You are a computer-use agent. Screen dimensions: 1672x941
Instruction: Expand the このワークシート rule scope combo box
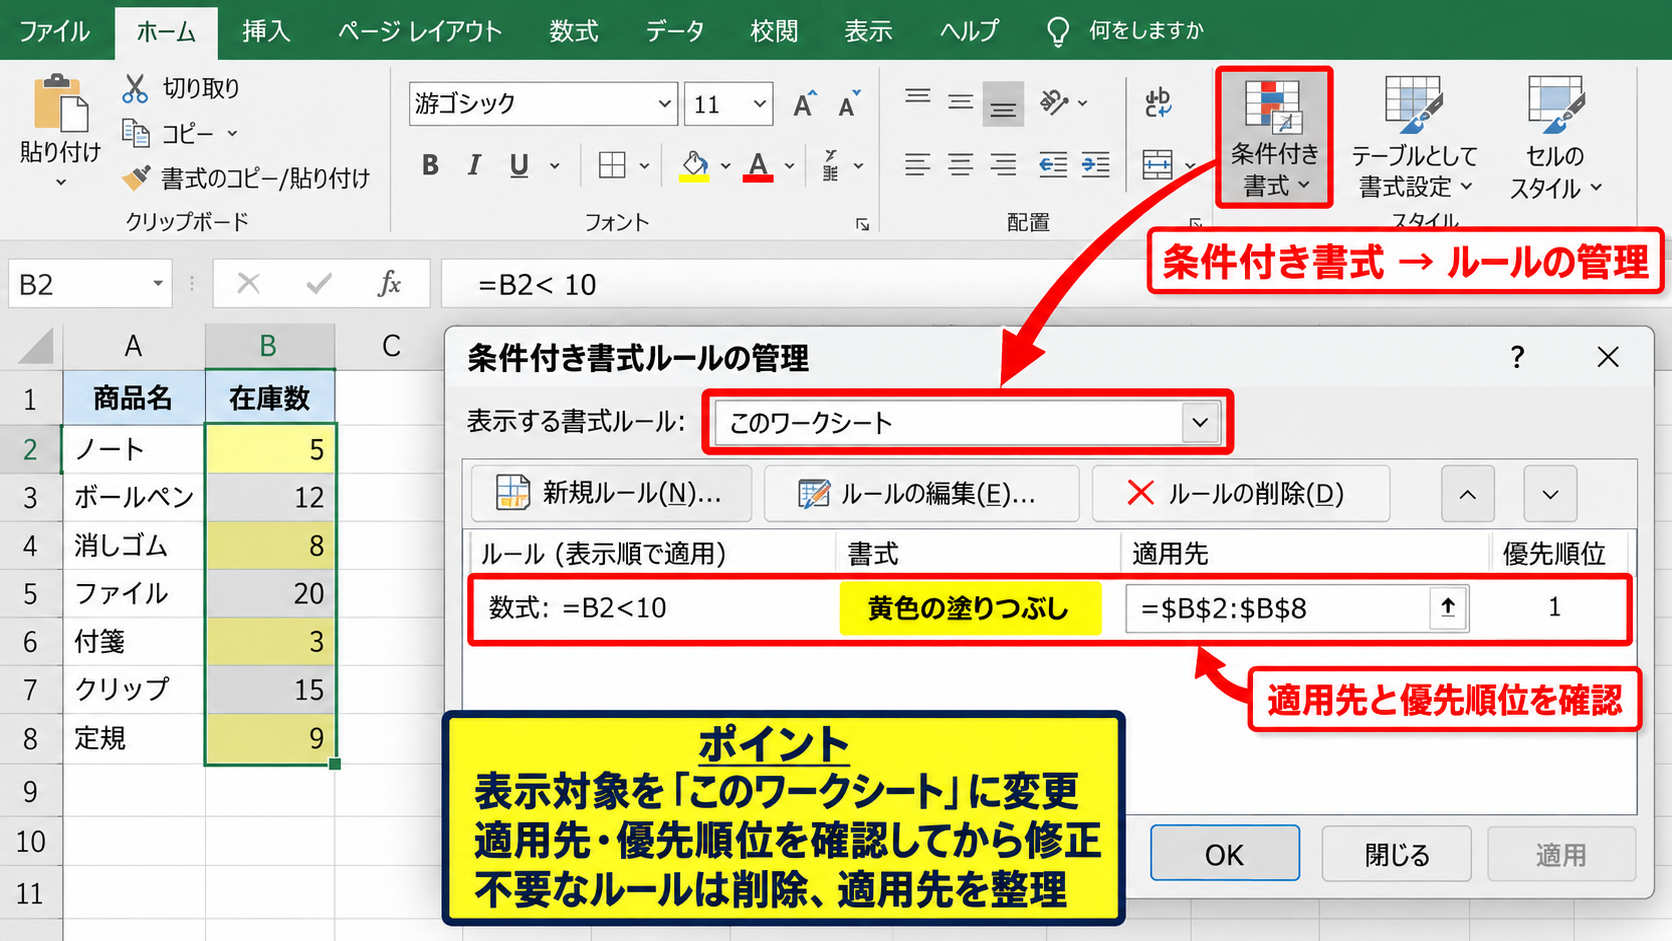coord(1200,422)
